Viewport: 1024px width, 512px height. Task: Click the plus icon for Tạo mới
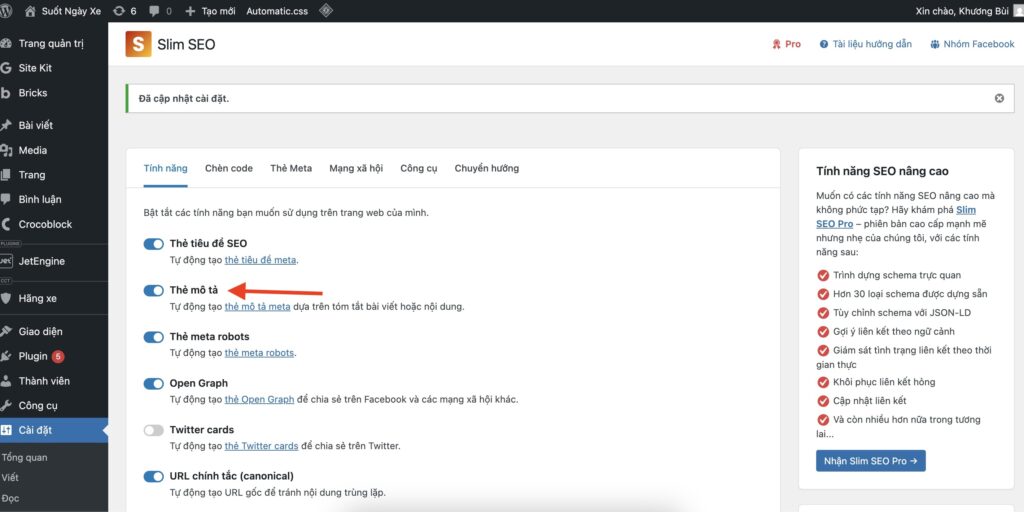(191, 11)
